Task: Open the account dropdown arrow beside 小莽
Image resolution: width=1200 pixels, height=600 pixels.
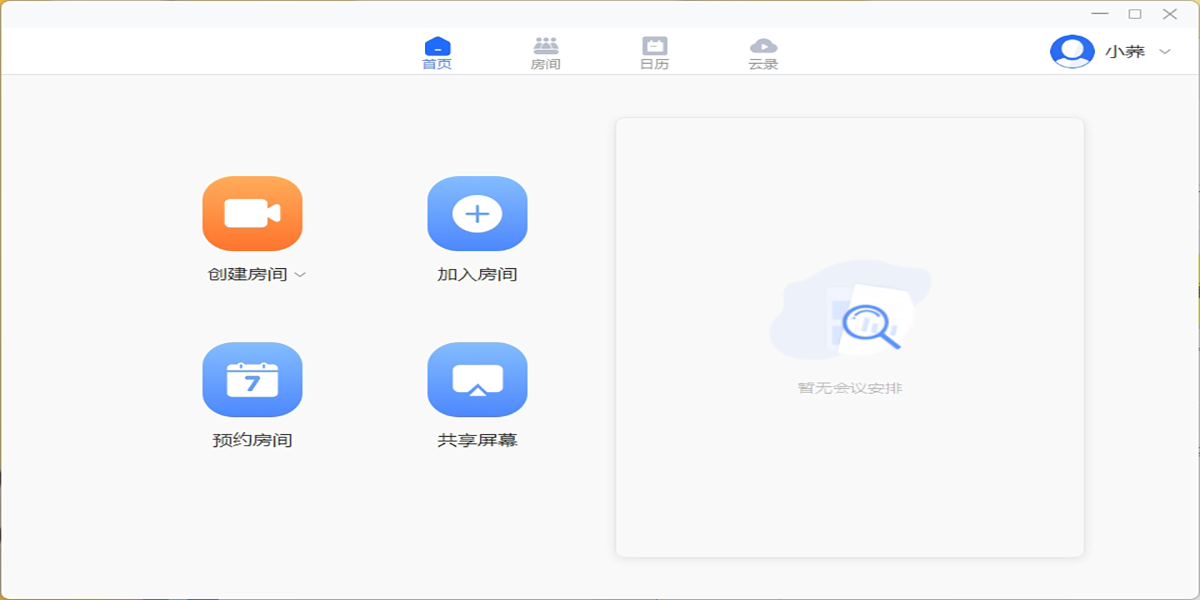Action: click(x=1164, y=52)
